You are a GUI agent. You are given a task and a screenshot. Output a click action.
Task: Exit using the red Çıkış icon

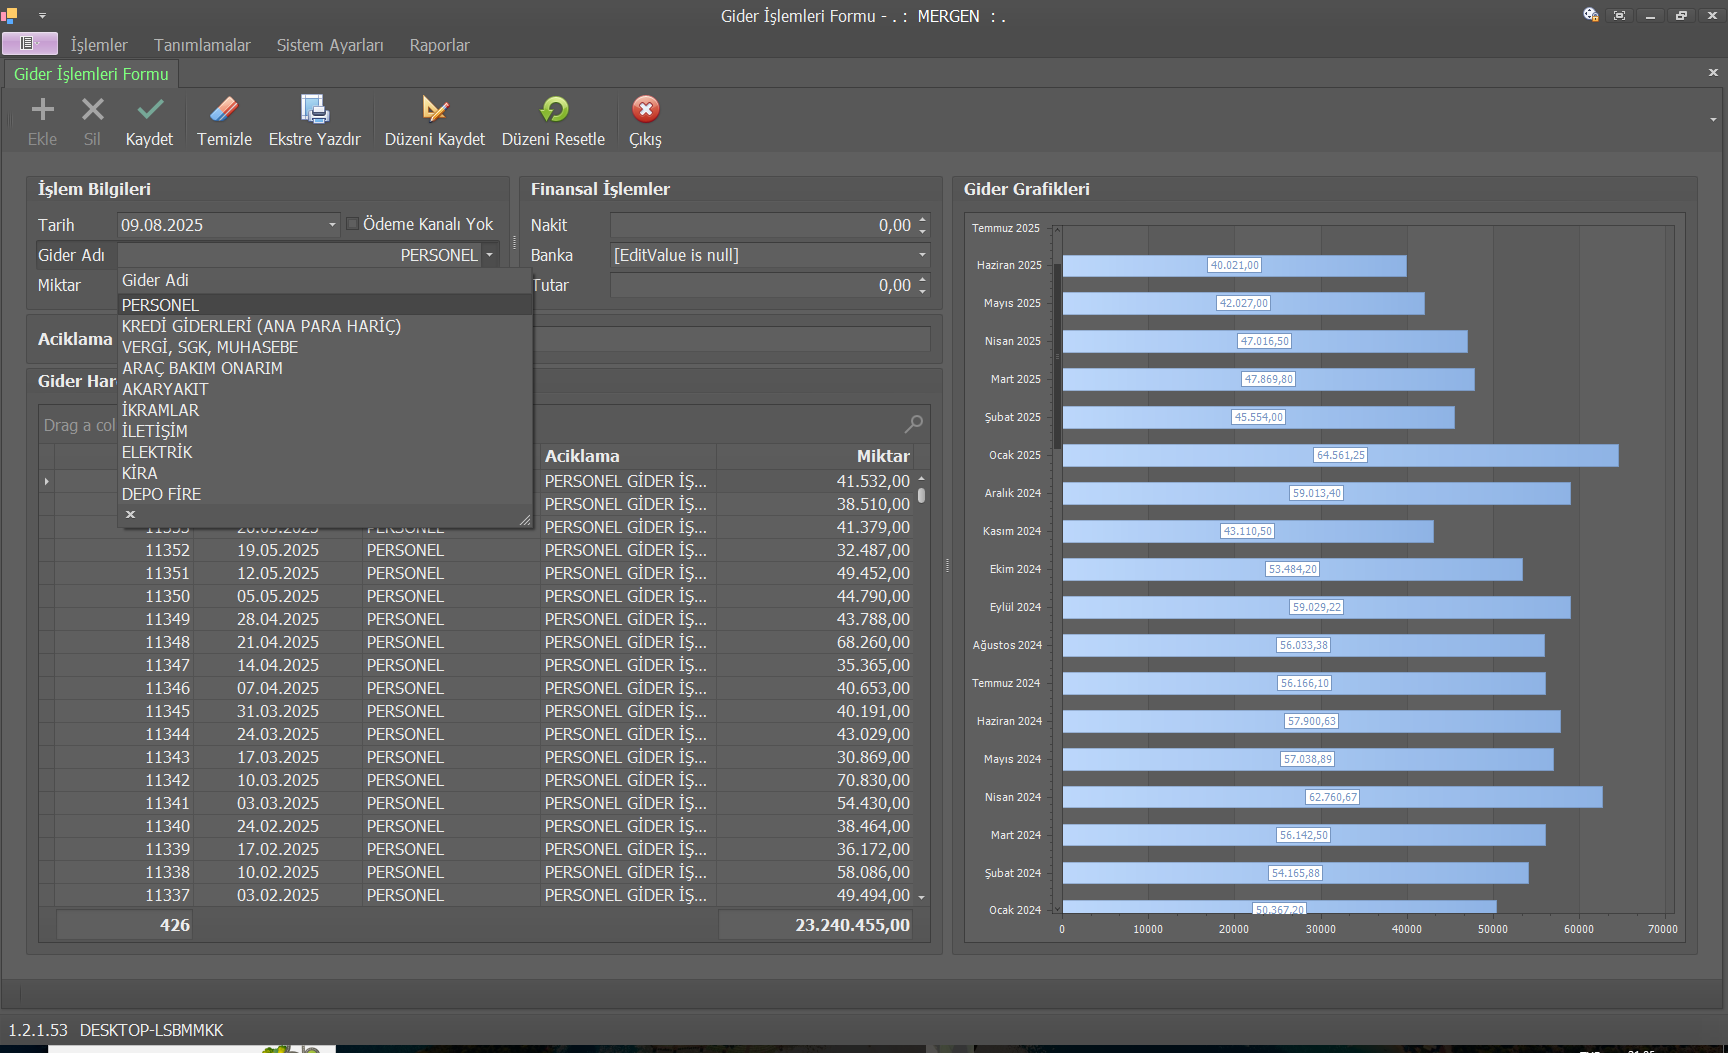click(645, 110)
